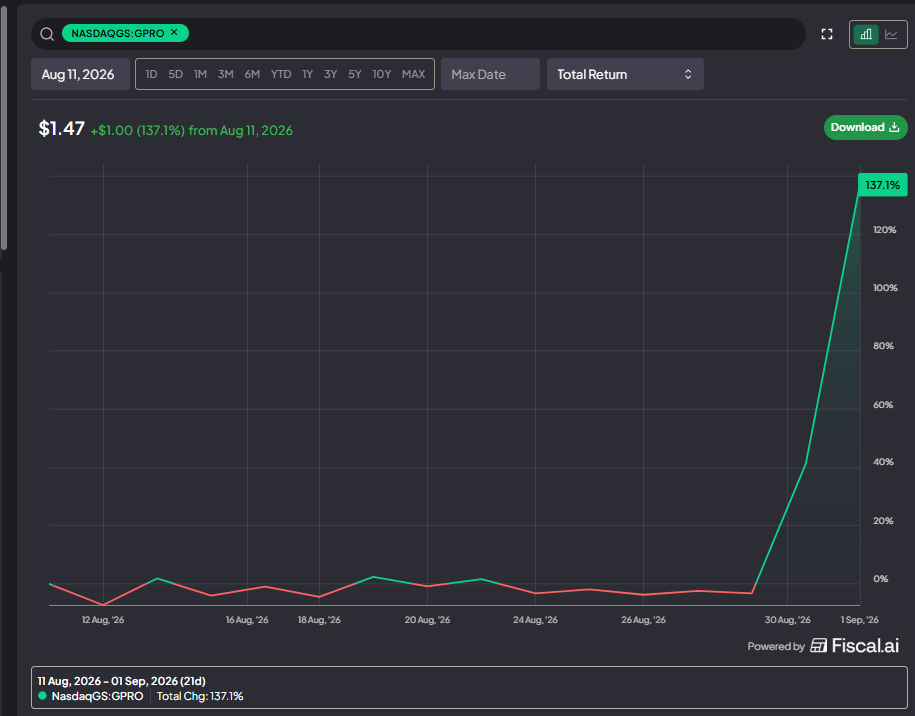Switch to bar chart view icon
This screenshot has width=915, height=716.
866,34
